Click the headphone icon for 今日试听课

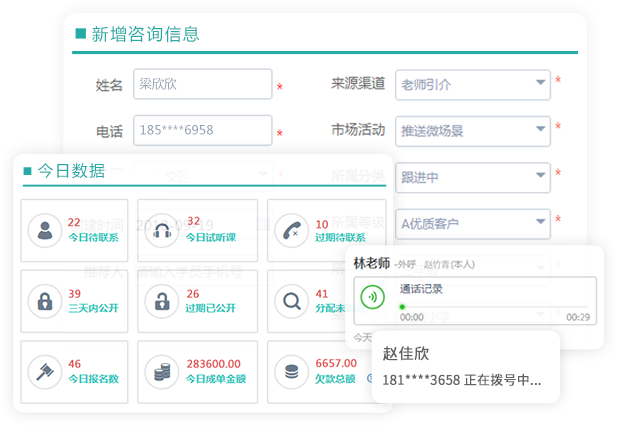(x=164, y=231)
